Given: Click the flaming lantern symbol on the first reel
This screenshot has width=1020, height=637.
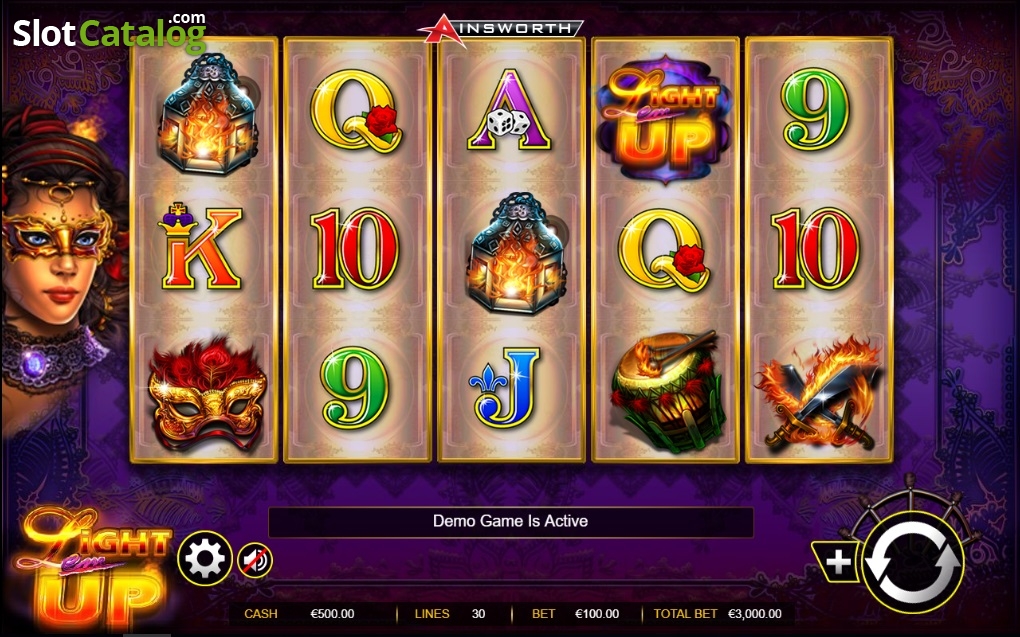Looking at the screenshot, I should click(207, 115).
